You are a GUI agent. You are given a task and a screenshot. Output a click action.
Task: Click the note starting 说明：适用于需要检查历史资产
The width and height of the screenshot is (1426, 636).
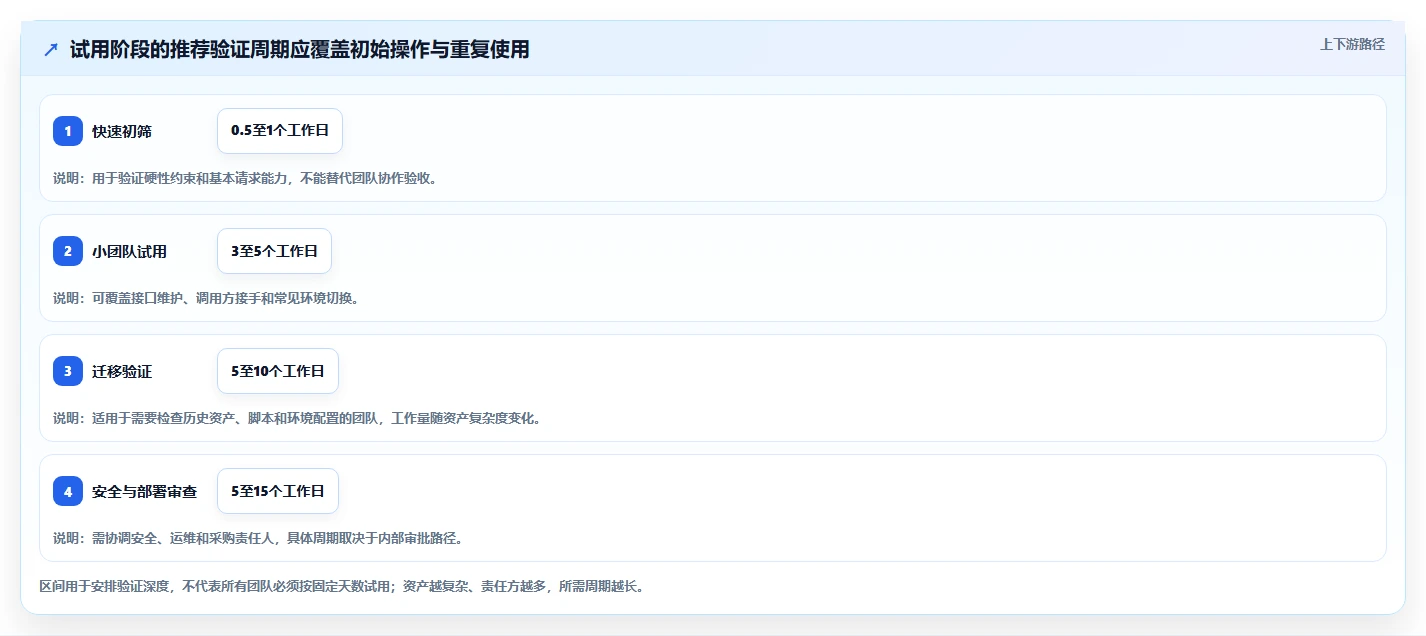pos(297,418)
